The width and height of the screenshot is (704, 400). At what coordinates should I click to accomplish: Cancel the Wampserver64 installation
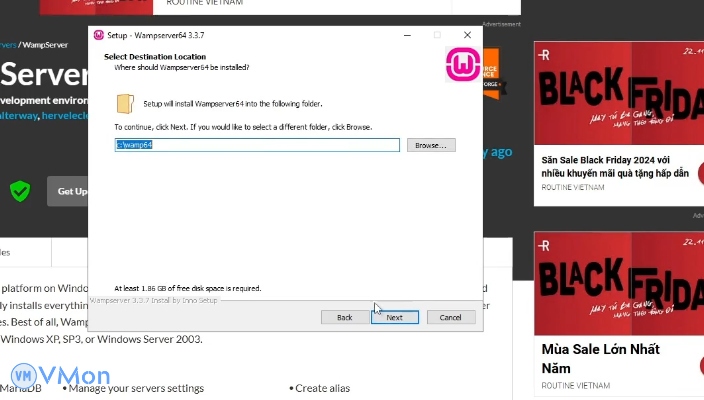pyautogui.click(x=450, y=317)
